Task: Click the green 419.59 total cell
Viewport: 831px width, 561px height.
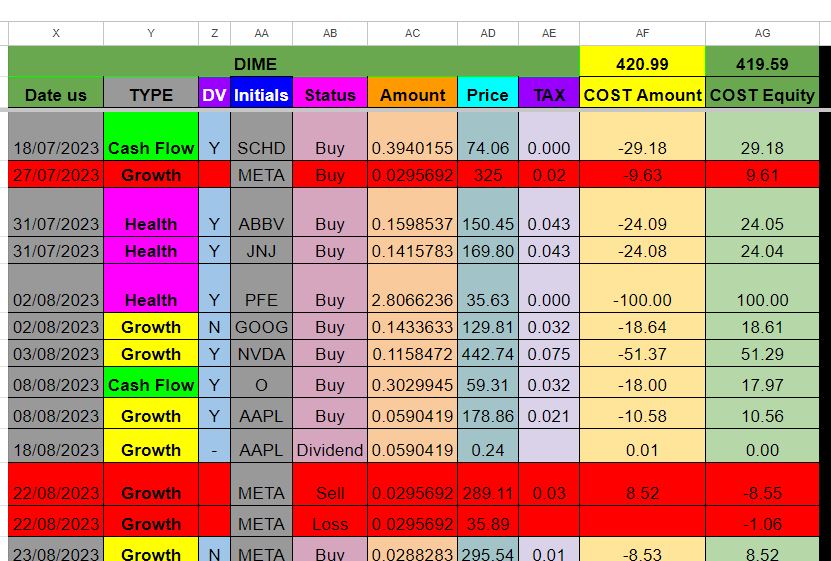Action: pos(762,61)
